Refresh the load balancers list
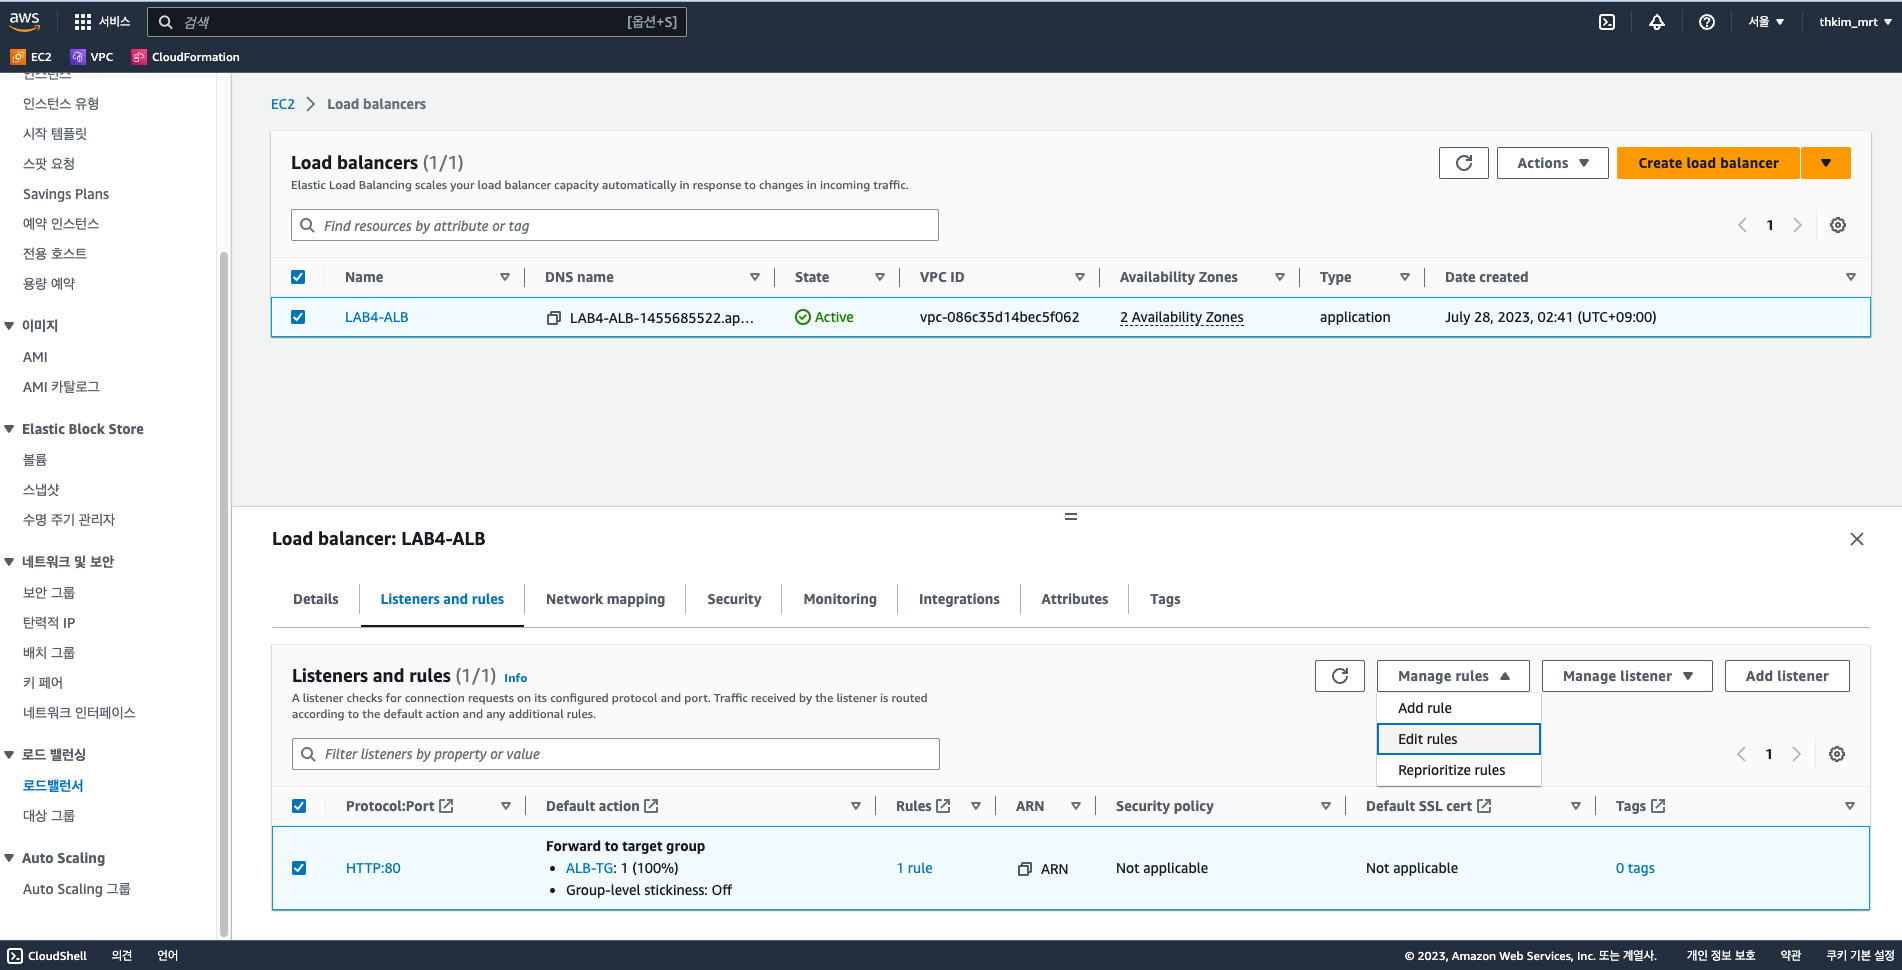The image size is (1902, 970). click(1464, 163)
